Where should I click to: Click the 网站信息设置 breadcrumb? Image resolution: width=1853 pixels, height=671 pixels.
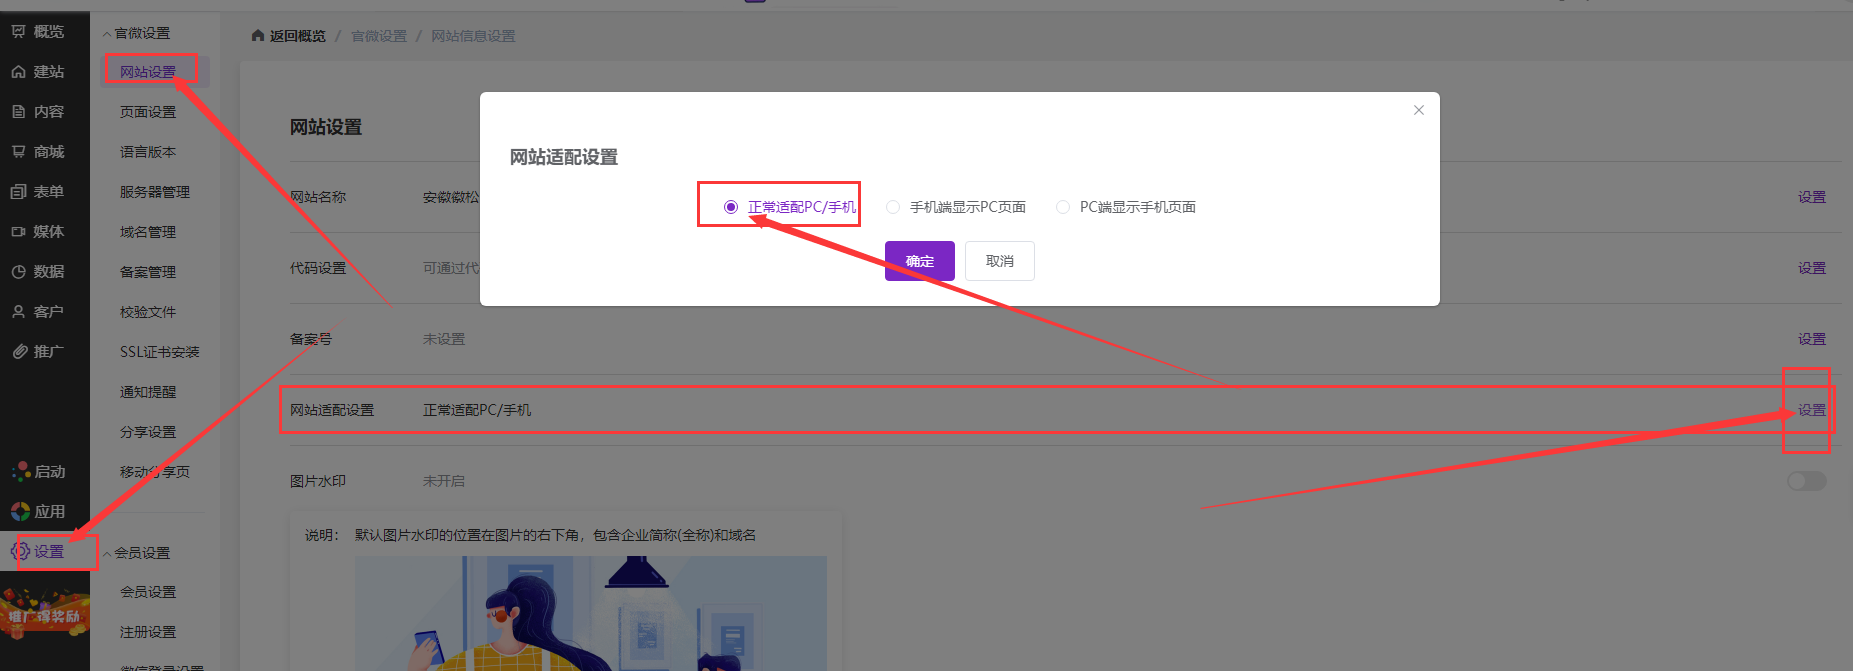click(473, 36)
